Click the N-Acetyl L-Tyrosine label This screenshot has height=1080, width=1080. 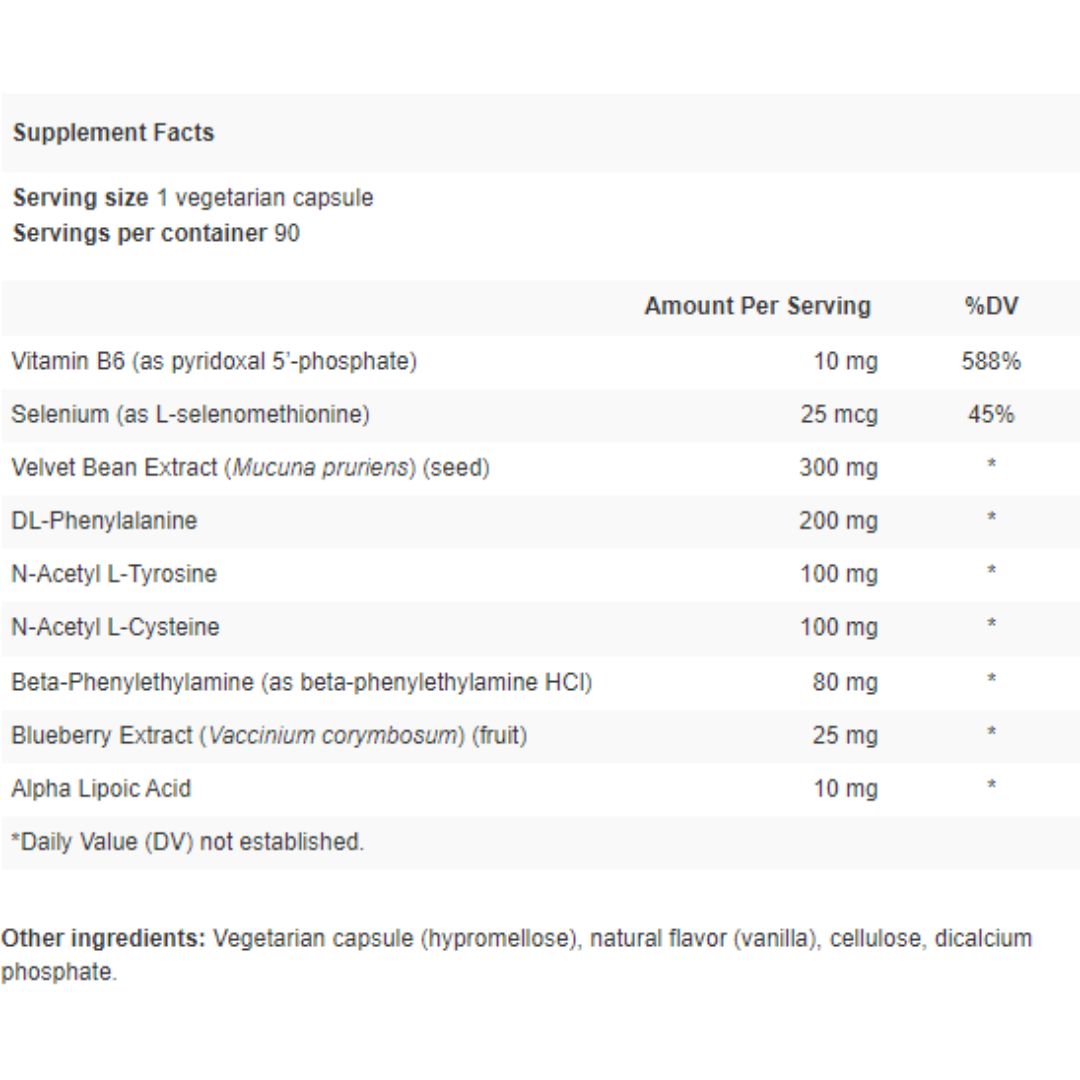click(x=114, y=574)
